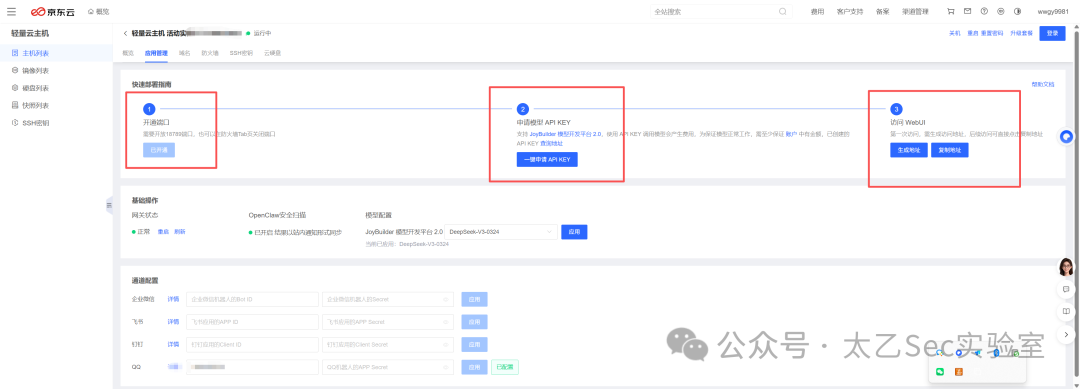Click 刷新 under 网关状态
The width and height of the screenshot is (1080, 389).
point(180,231)
